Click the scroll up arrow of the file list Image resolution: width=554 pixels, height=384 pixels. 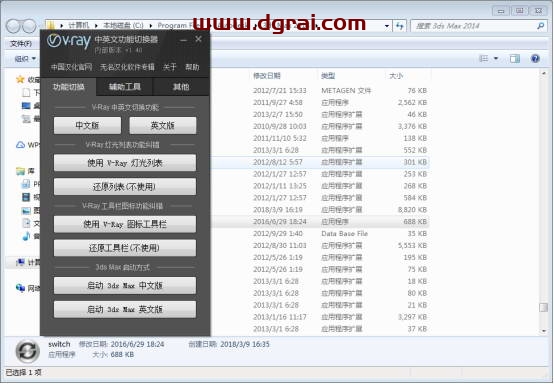click(x=543, y=73)
